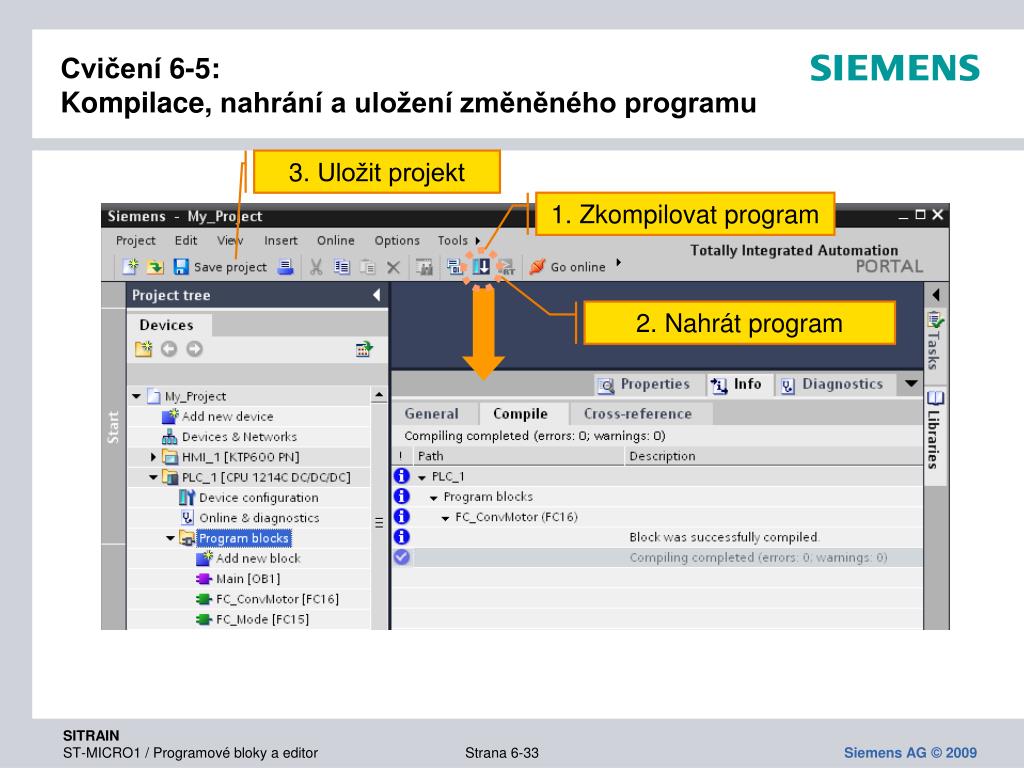Screen dimensions: 1024x768
Task: Click the Go online text button
Action: point(578,266)
